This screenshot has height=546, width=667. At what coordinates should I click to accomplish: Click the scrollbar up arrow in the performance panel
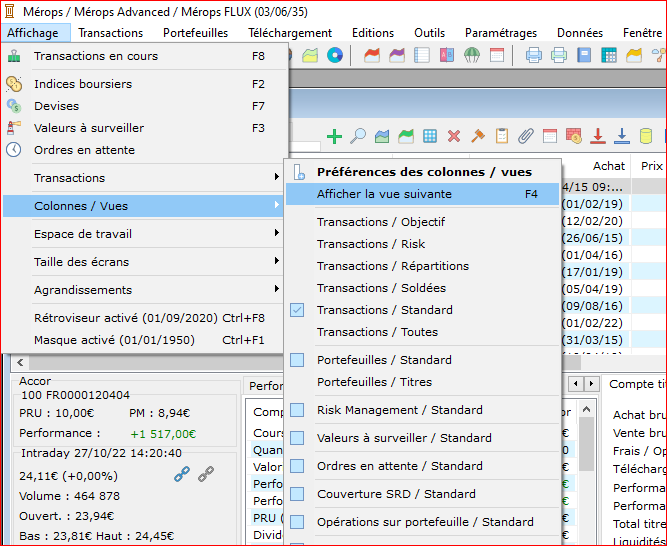[587, 410]
